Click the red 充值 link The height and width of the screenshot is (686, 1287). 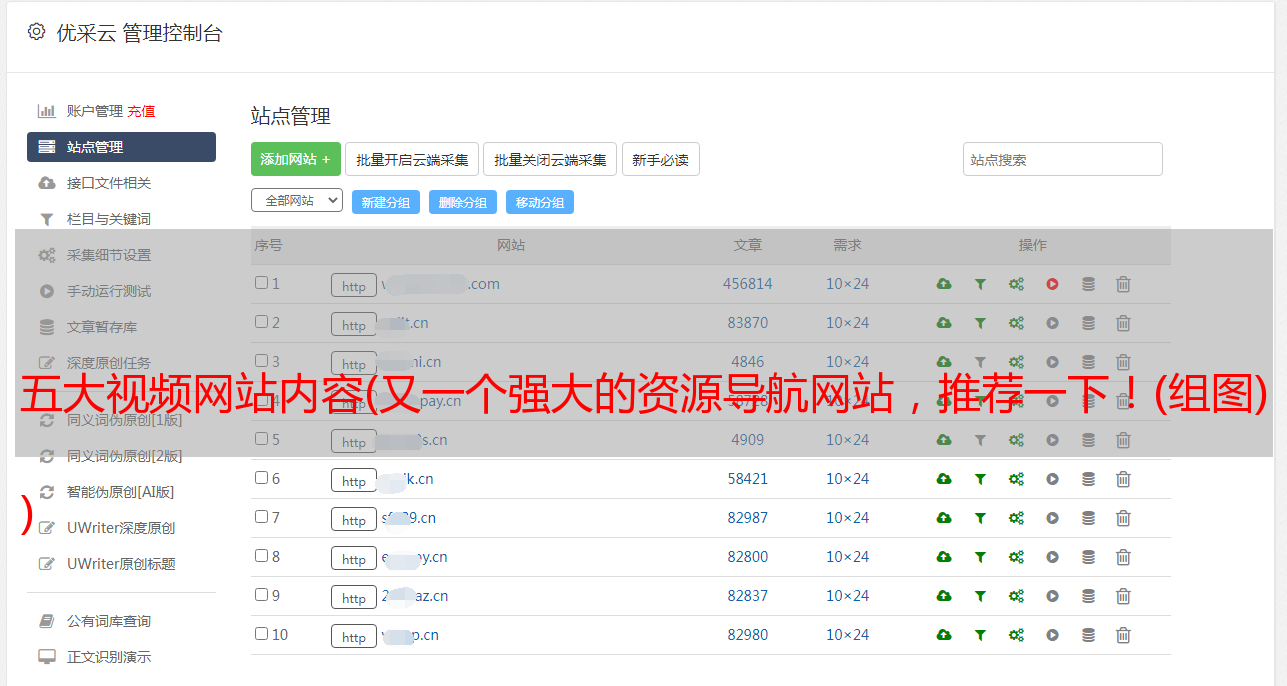(141, 111)
